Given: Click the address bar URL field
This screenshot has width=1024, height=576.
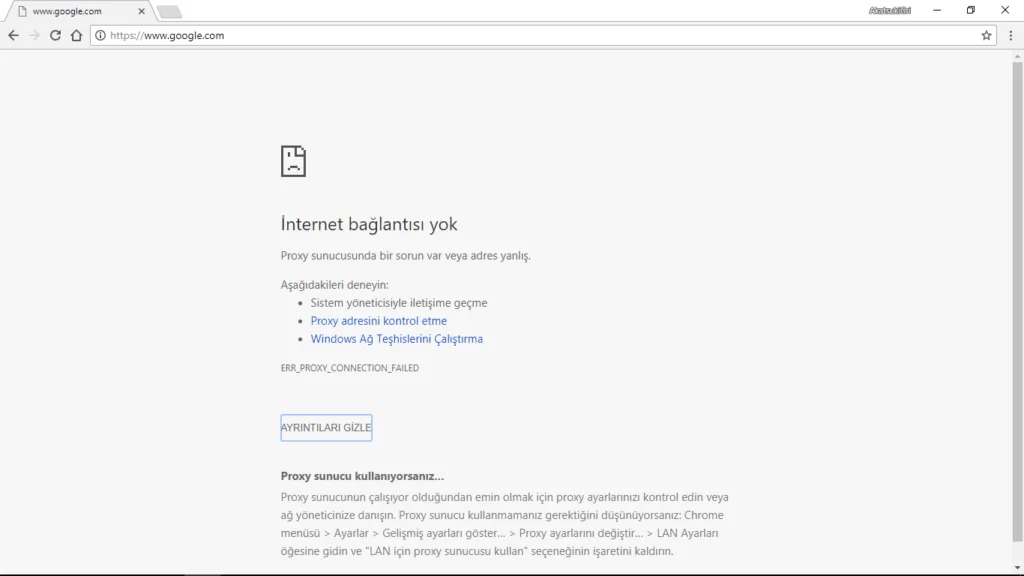Looking at the screenshot, I should [x=542, y=35].
